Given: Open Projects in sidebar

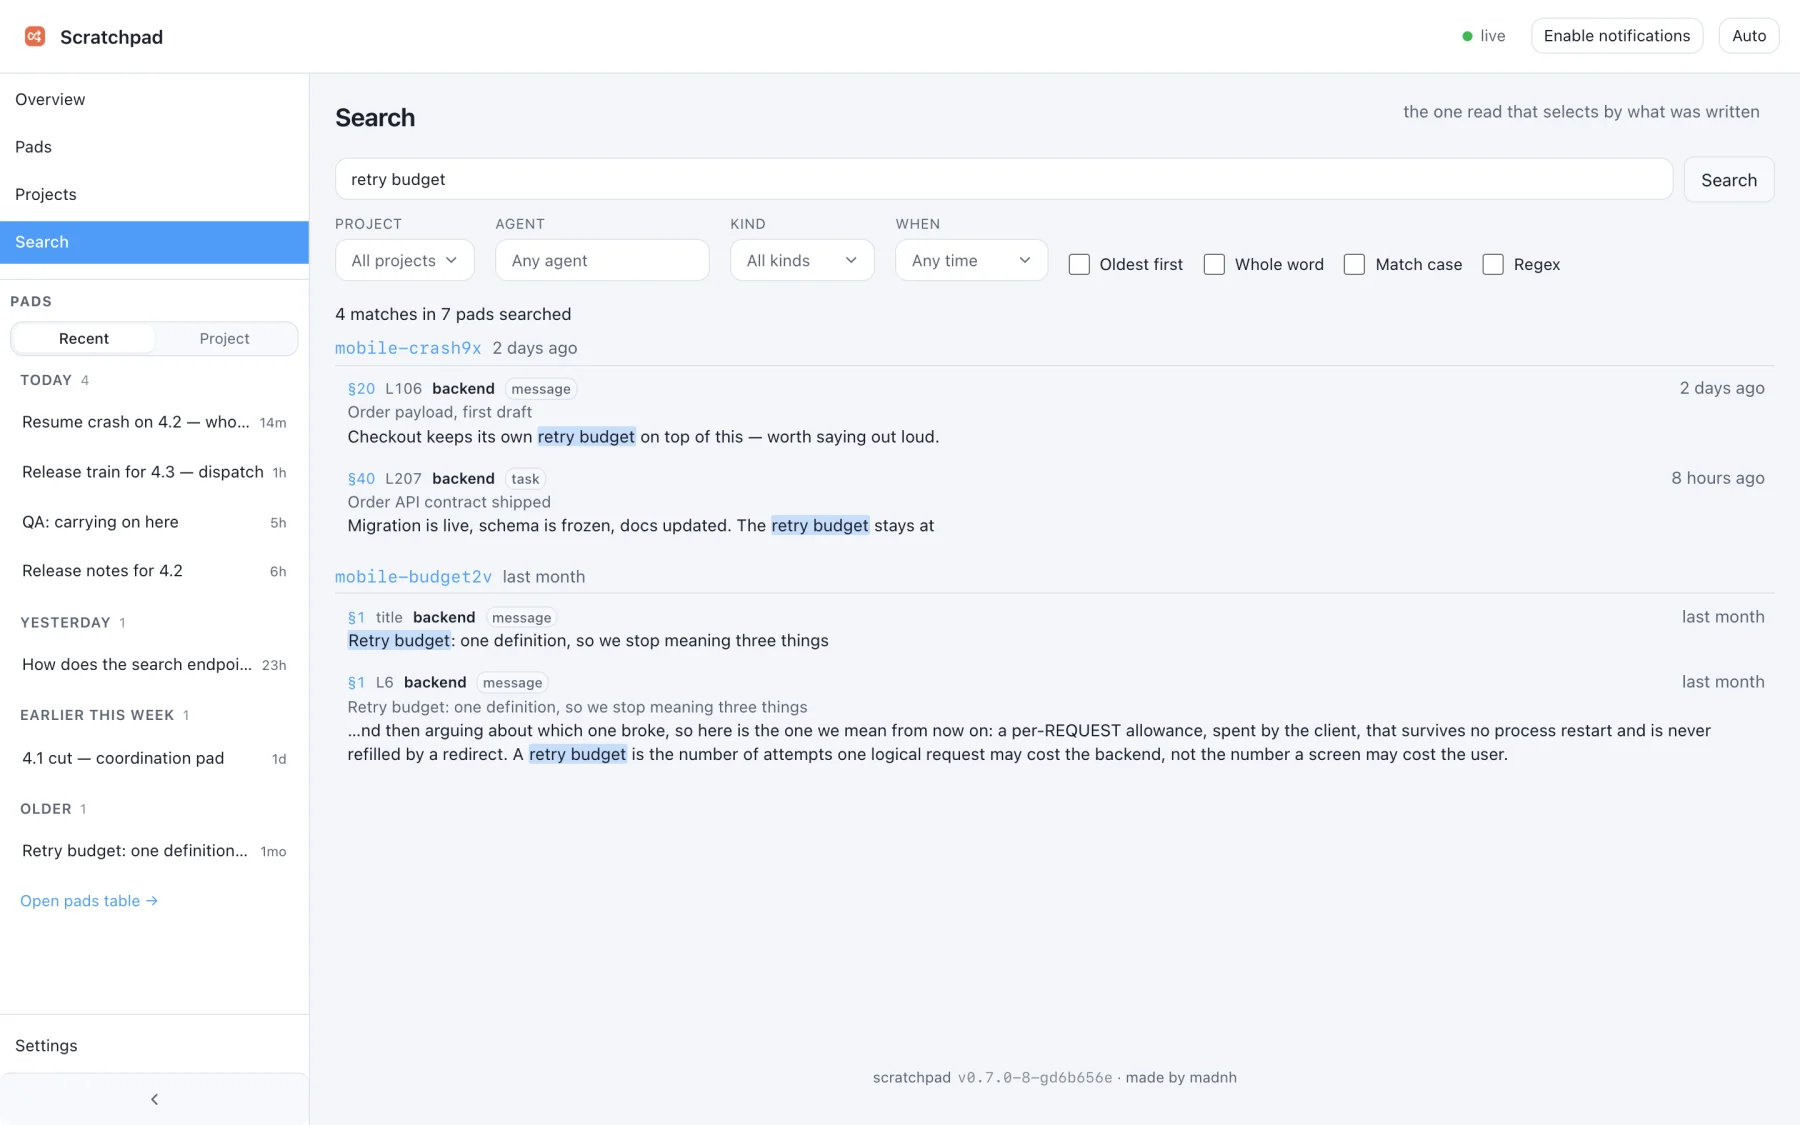Looking at the screenshot, I should pyautogui.click(x=154, y=194).
